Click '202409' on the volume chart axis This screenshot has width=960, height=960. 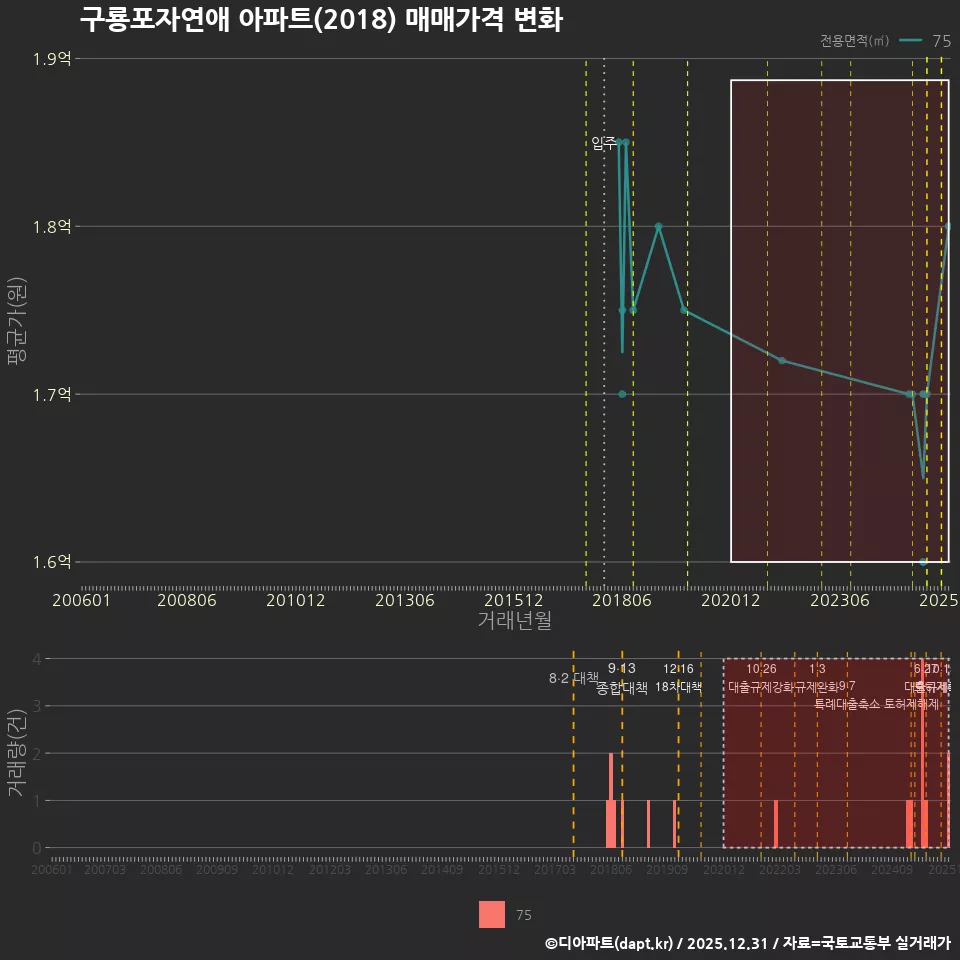click(x=891, y=869)
